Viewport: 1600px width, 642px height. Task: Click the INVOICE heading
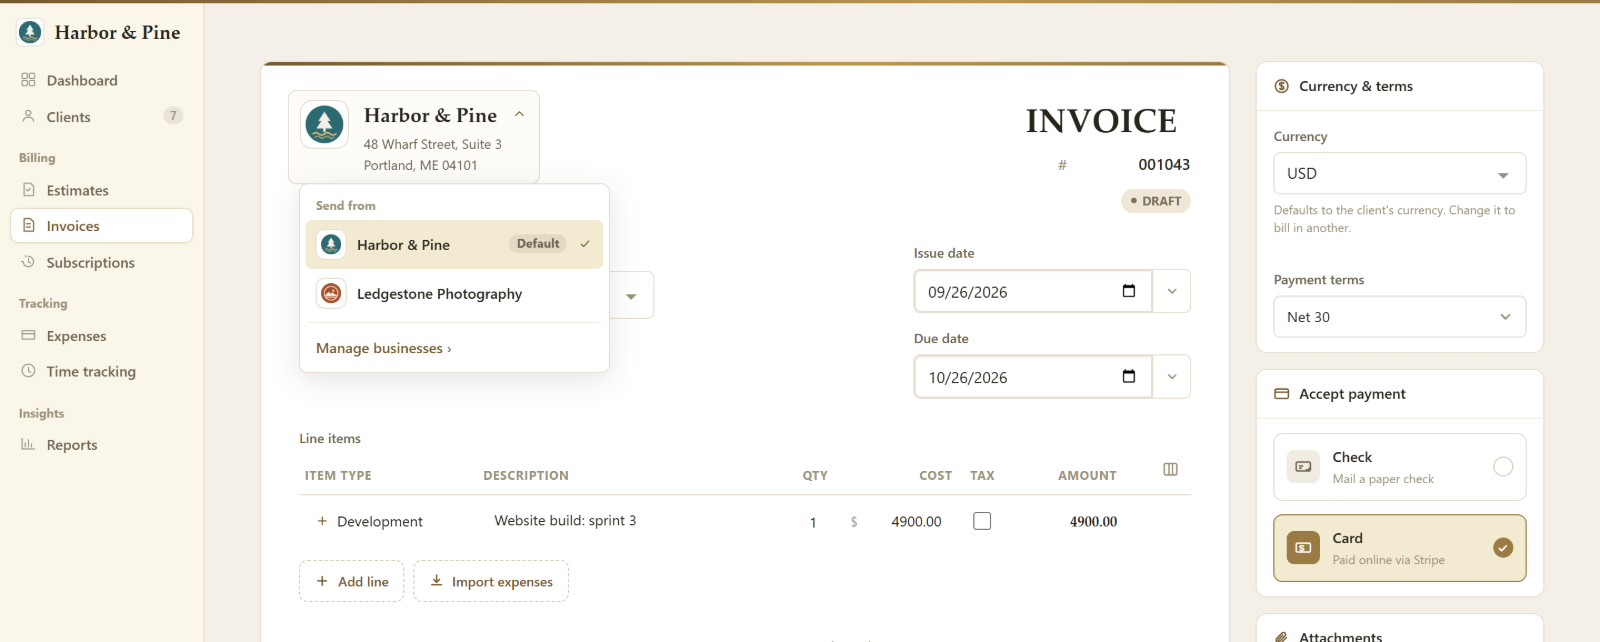click(1101, 121)
